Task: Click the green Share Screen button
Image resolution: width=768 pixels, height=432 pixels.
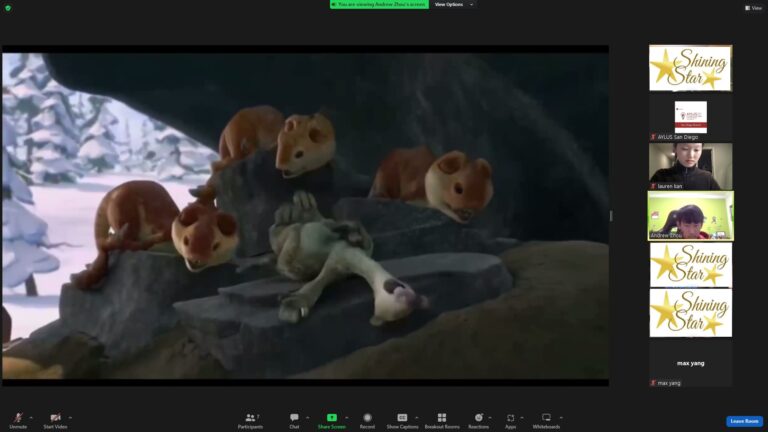Action: 332,420
